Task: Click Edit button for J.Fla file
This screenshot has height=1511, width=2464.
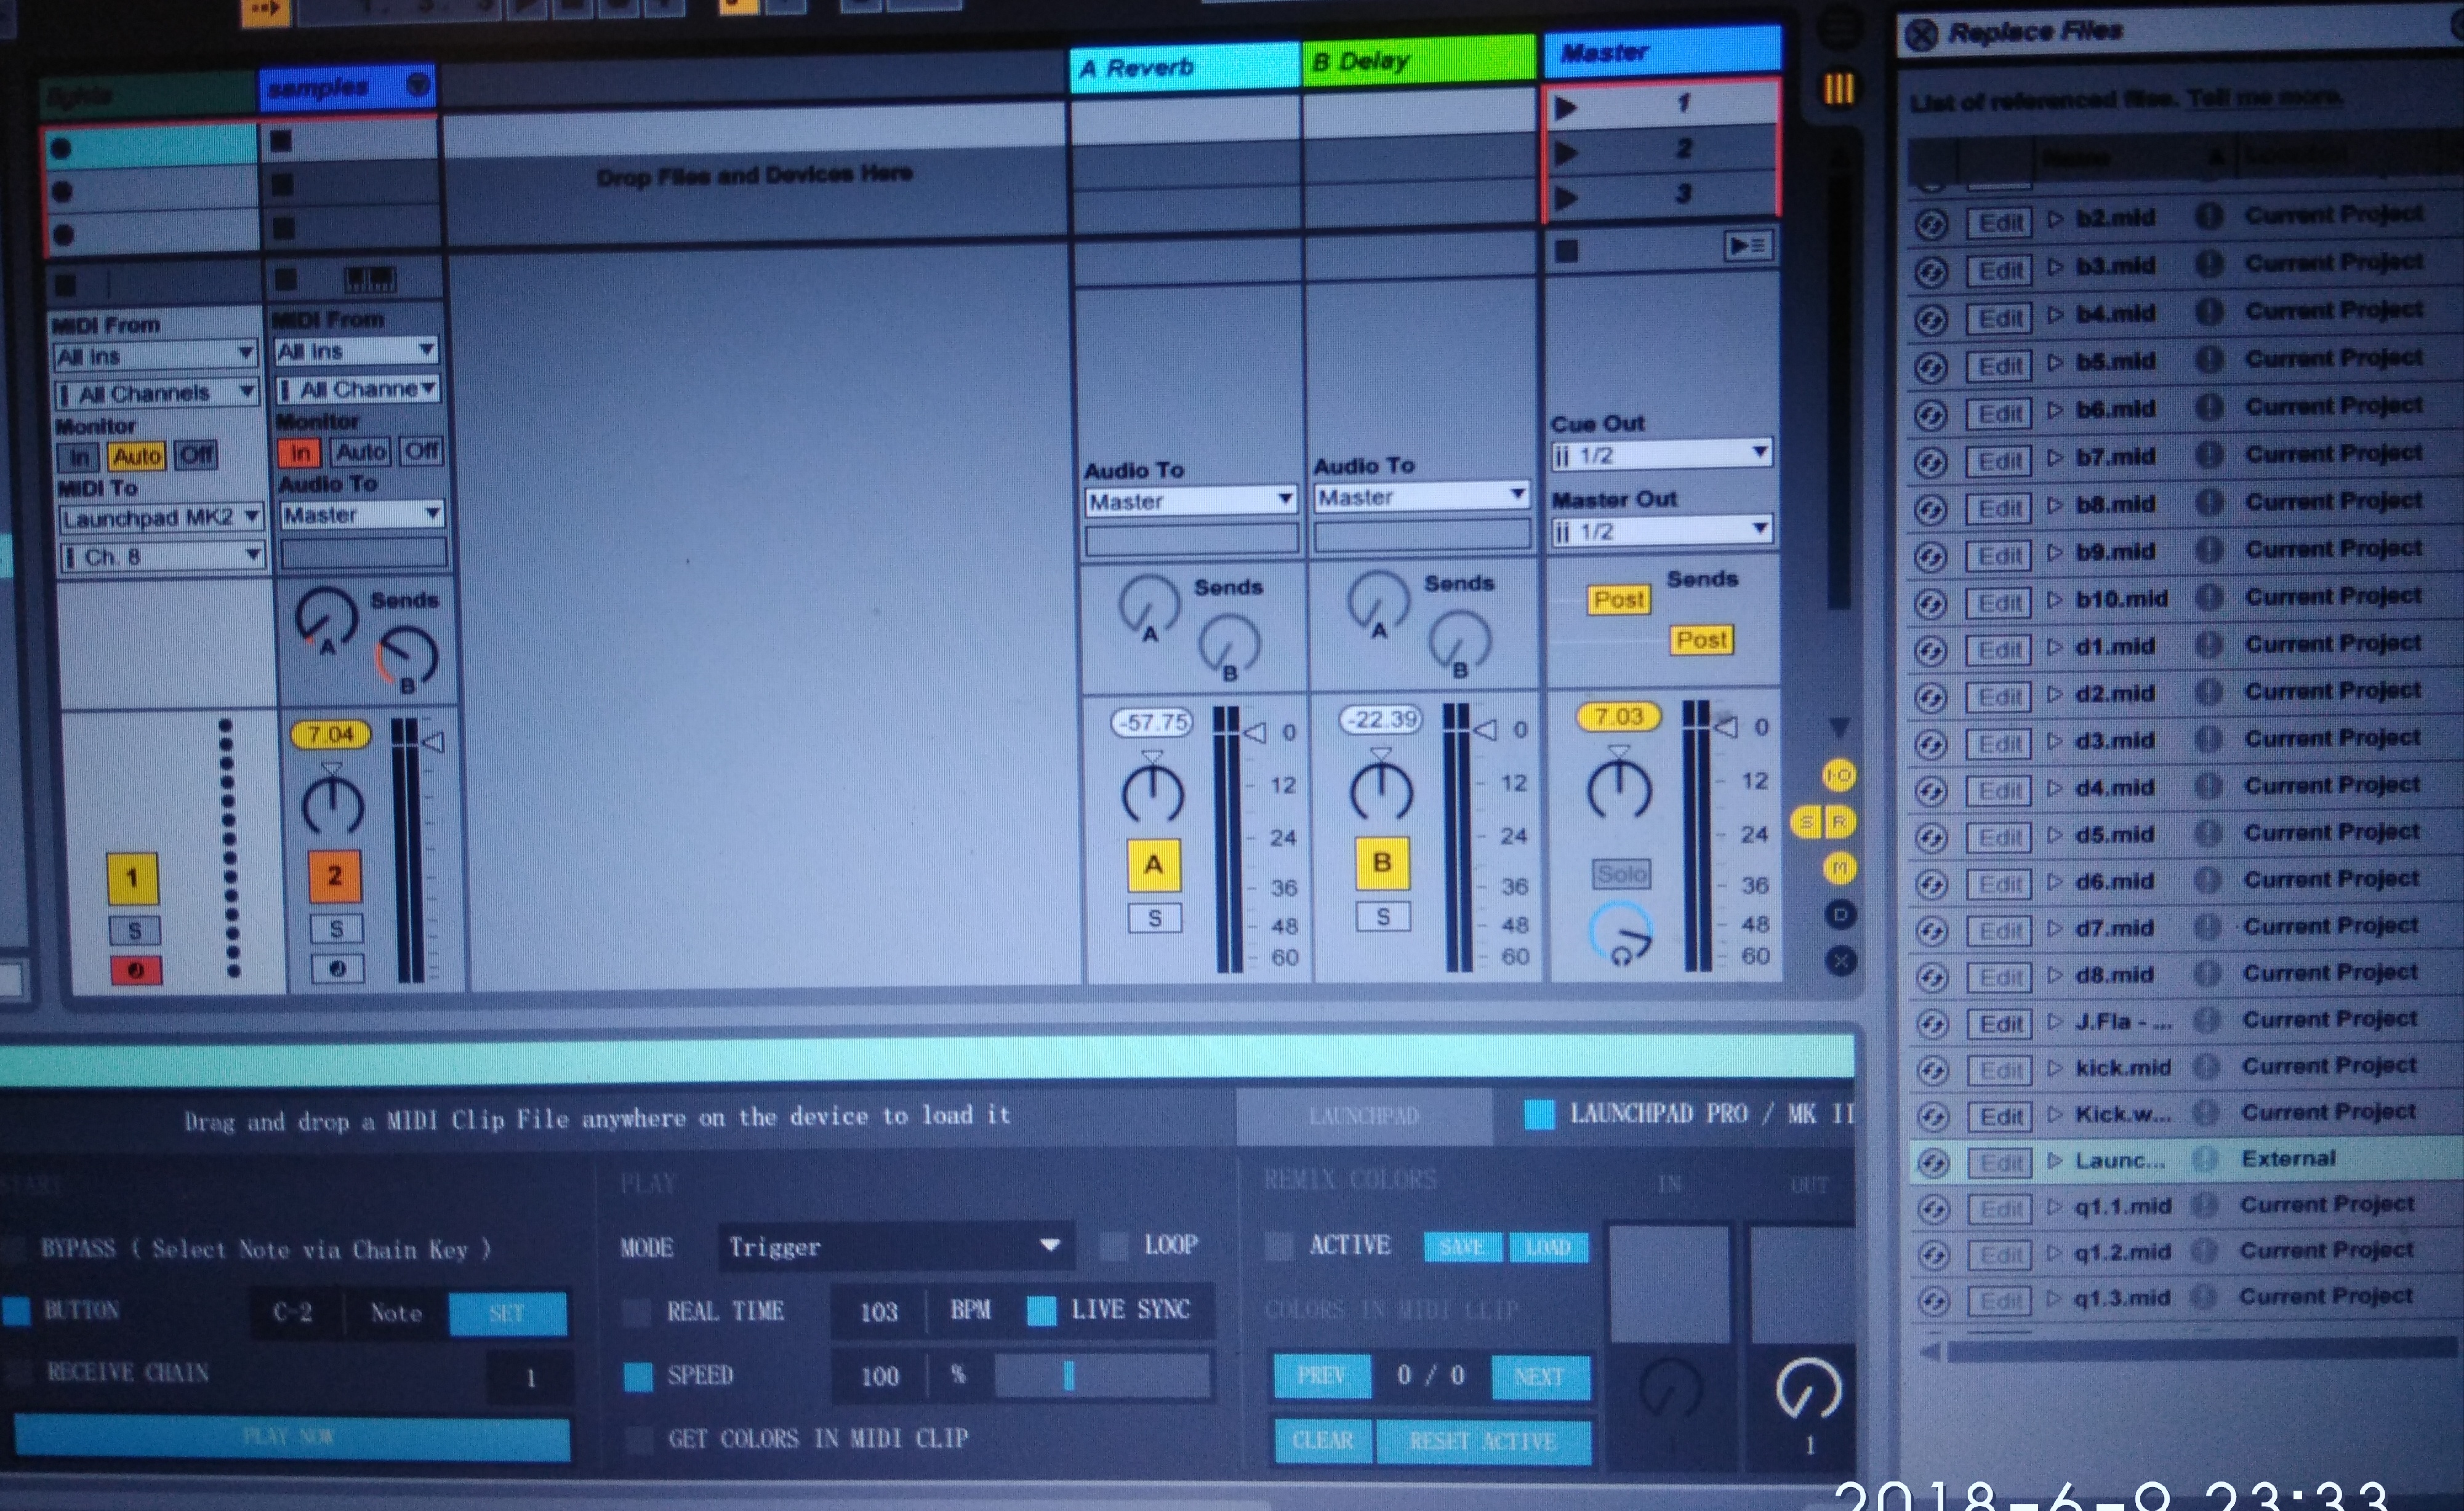Action: pos(2000,1024)
